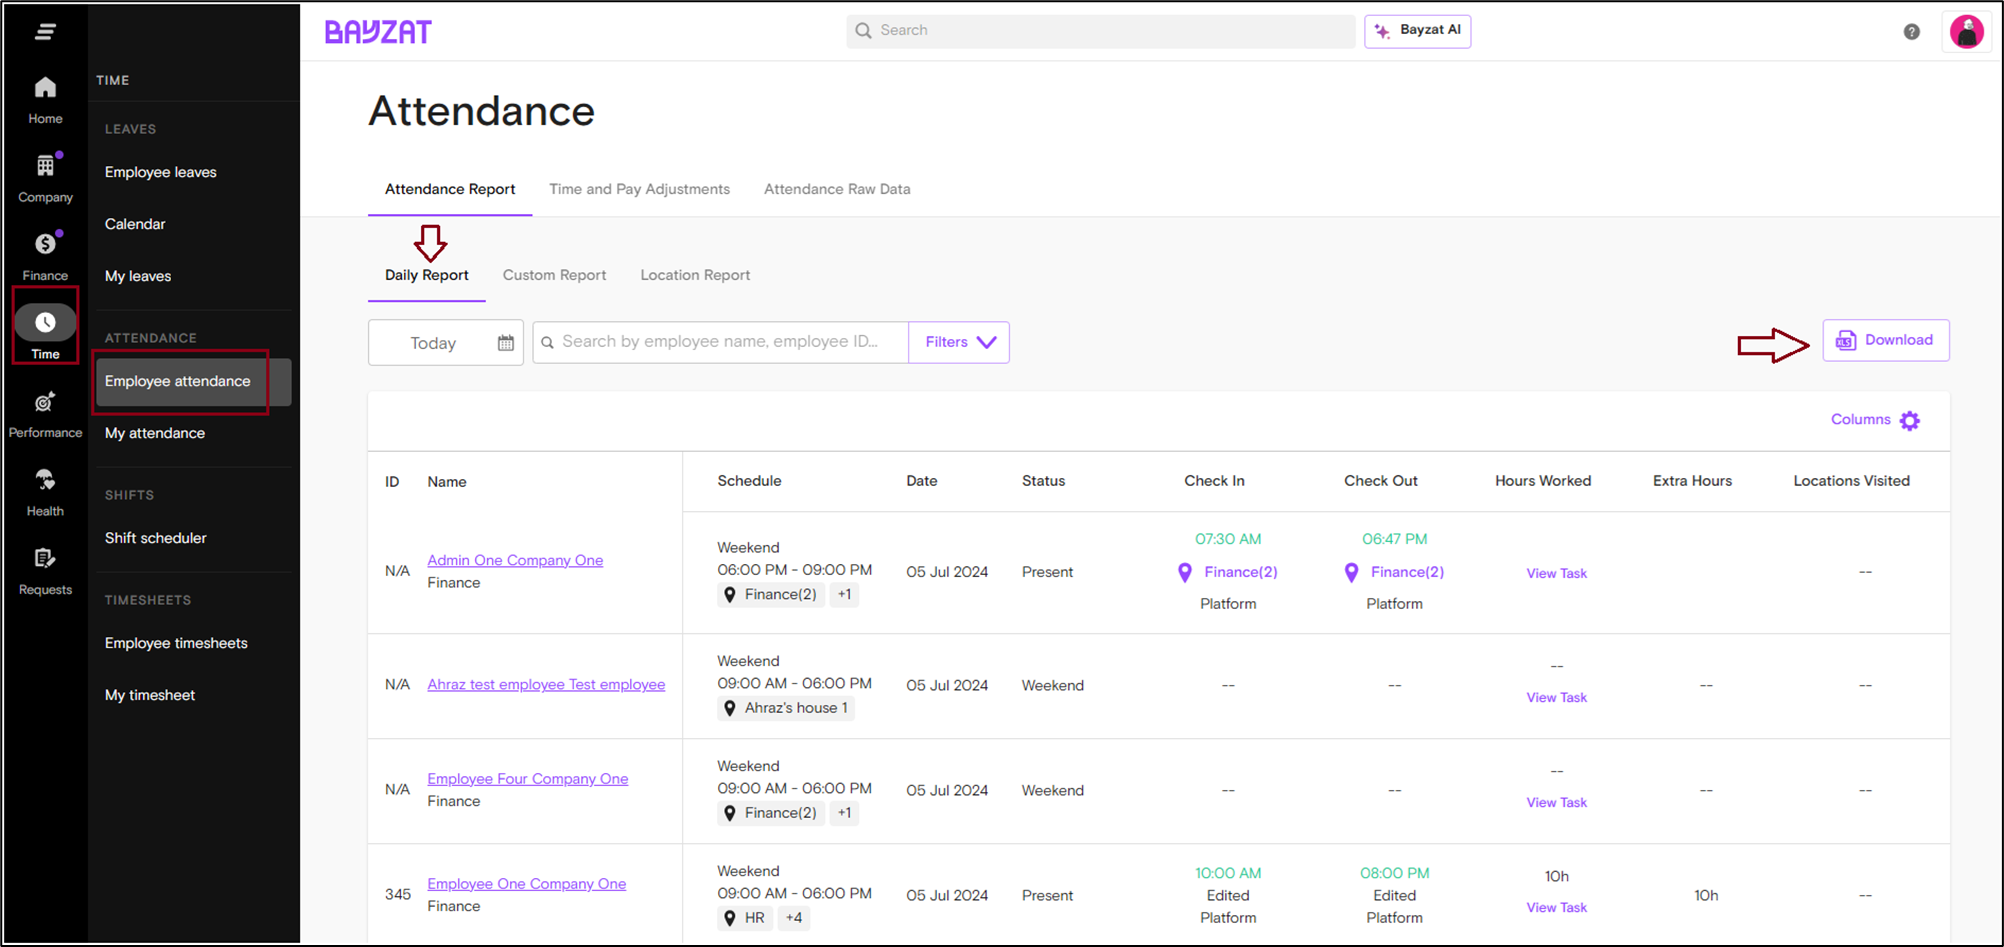Open the user profile avatar
This screenshot has width=2004, height=947.
(1967, 32)
